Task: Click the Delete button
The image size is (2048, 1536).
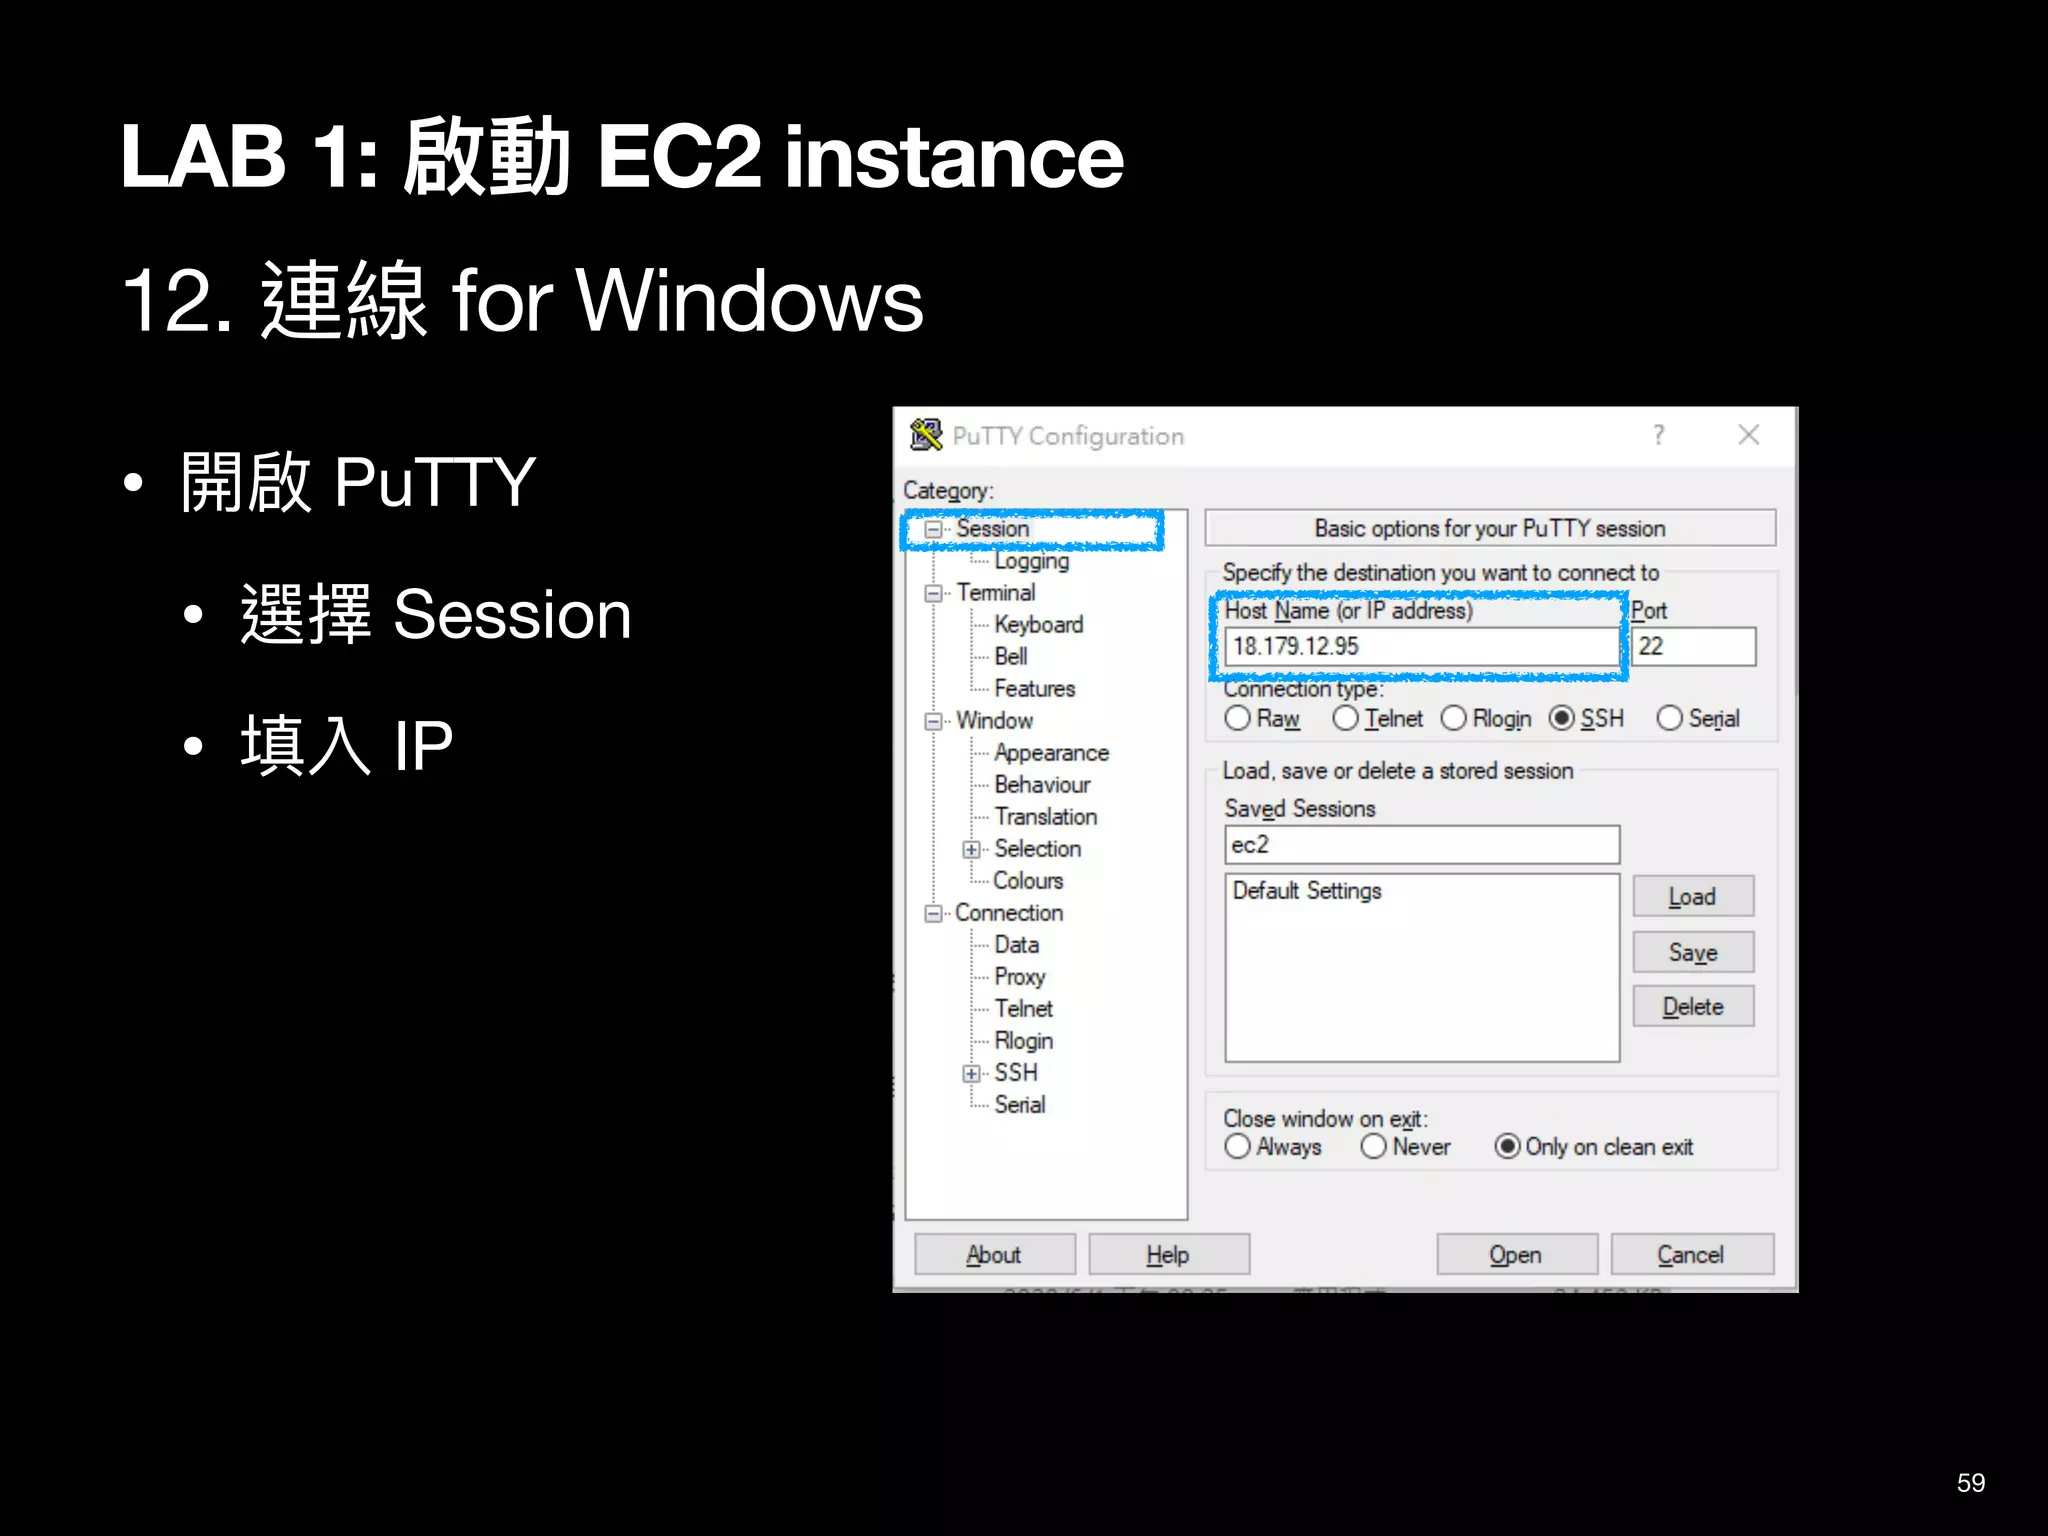Action: tap(1693, 1006)
